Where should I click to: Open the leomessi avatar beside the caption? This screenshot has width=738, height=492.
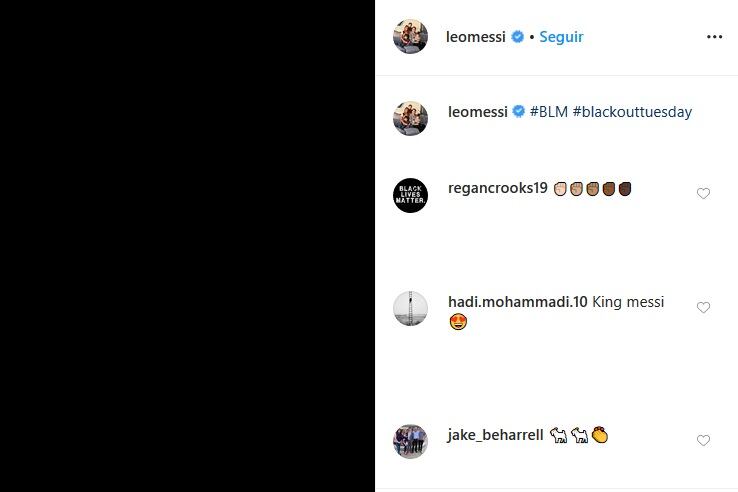click(411, 118)
